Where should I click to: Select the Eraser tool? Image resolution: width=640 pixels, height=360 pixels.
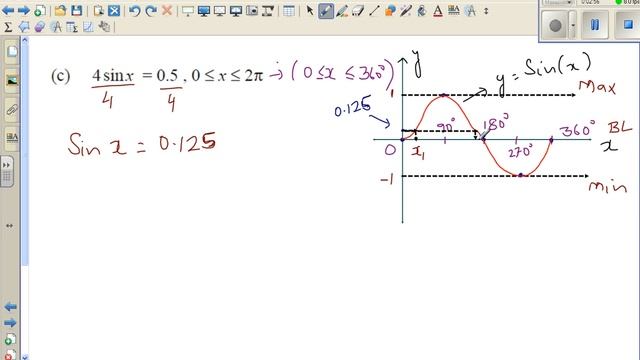coord(358,11)
